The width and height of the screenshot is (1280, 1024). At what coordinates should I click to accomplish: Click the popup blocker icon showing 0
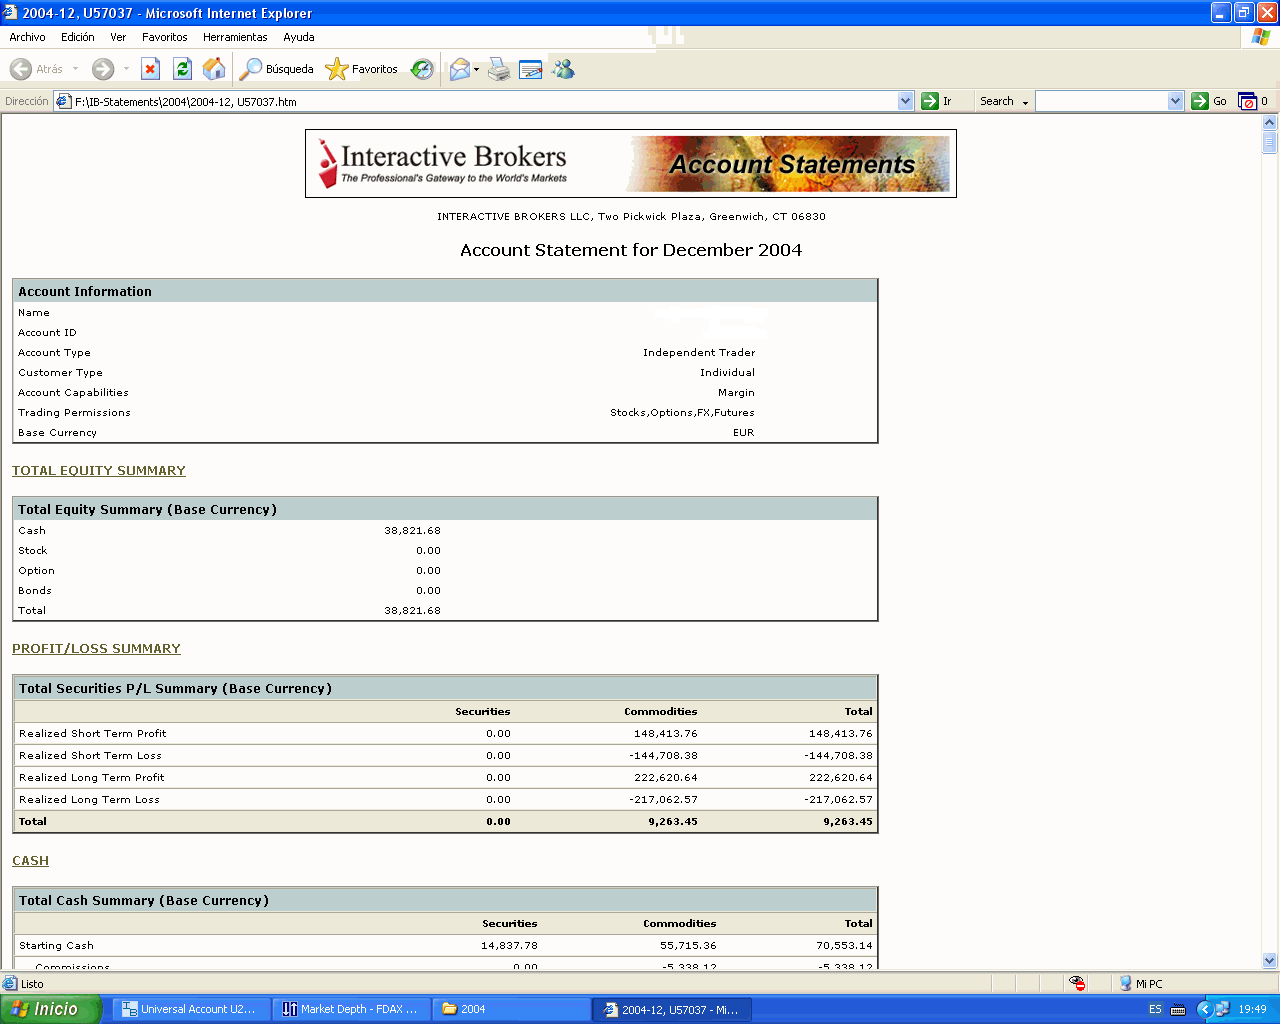pyautogui.click(x=1253, y=101)
